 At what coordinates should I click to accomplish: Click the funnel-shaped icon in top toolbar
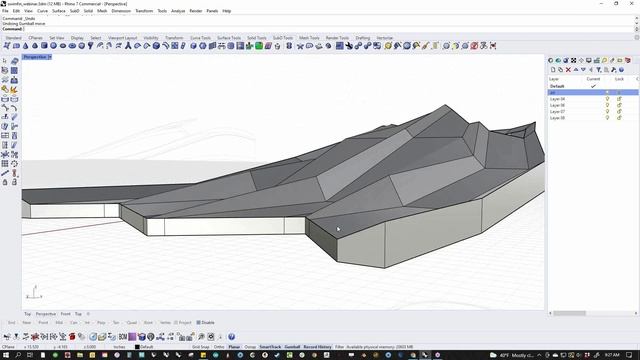coord(91,46)
